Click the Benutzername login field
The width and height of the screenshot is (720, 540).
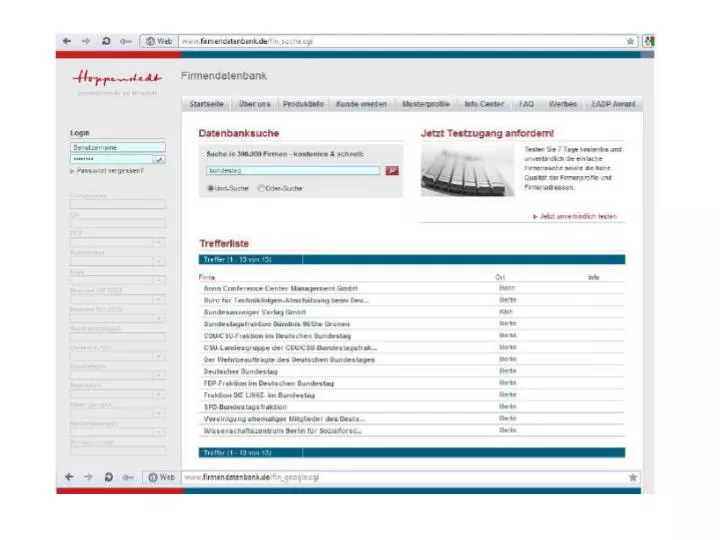(118, 147)
